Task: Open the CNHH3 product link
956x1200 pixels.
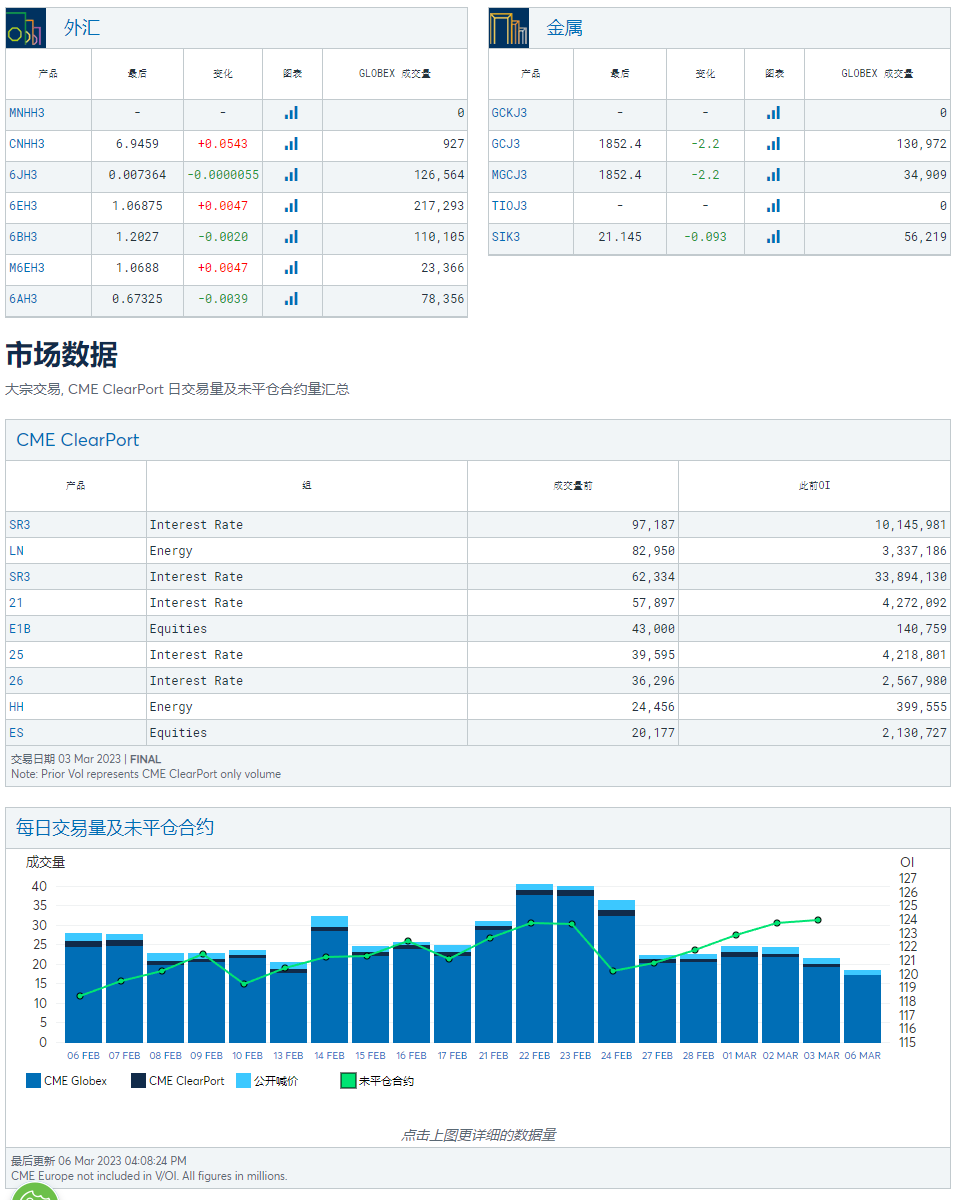Action: click(x=27, y=144)
